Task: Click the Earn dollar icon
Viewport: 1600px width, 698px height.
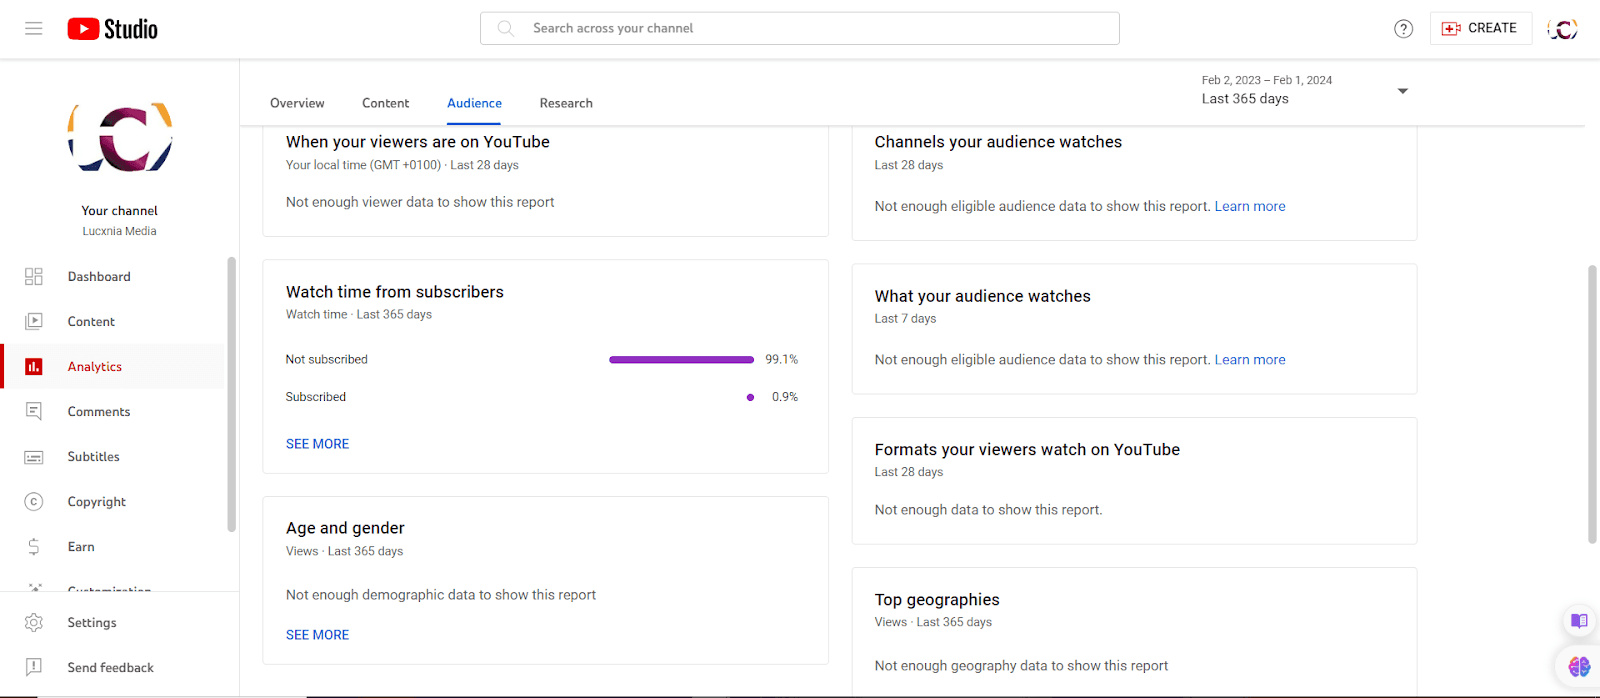Action: click(34, 547)
